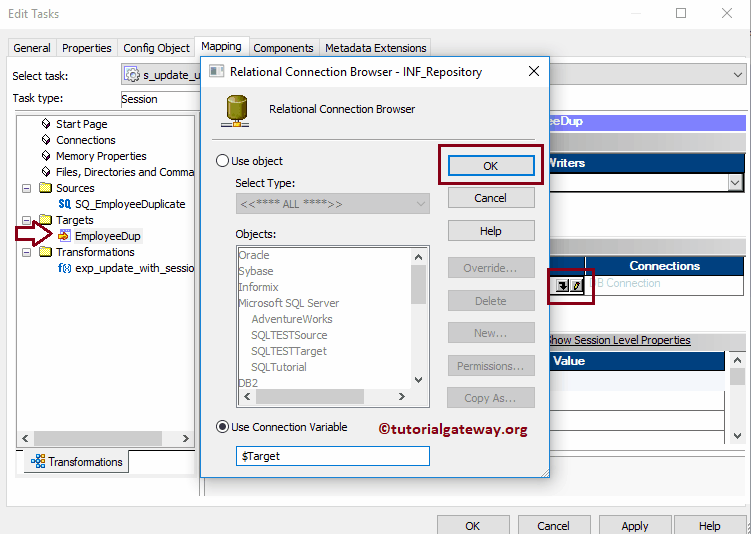This screenshot has height=534, width=751.
Task: Click the Transformations folder icon in tree
Action: [46, 252]
